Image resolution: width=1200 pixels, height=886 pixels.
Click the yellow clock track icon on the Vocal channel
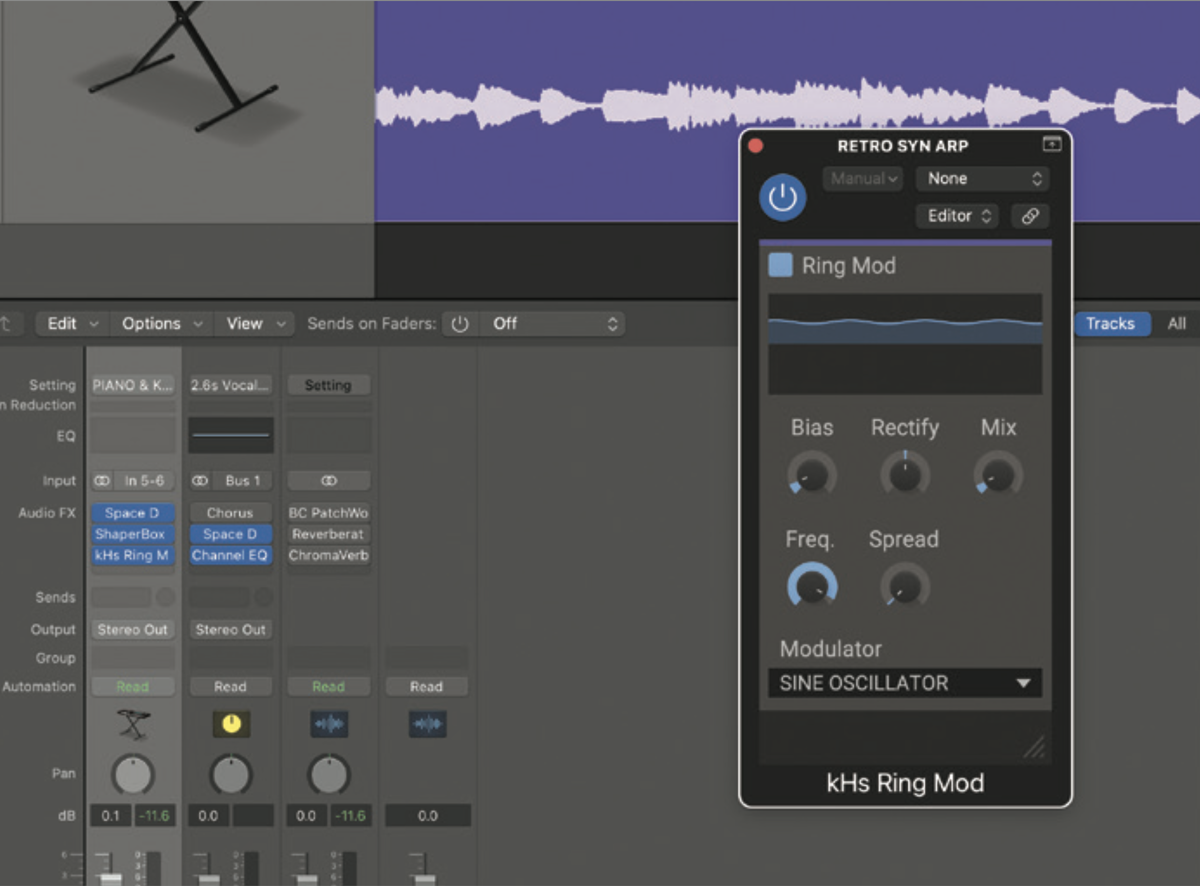(x=230, y=724)
